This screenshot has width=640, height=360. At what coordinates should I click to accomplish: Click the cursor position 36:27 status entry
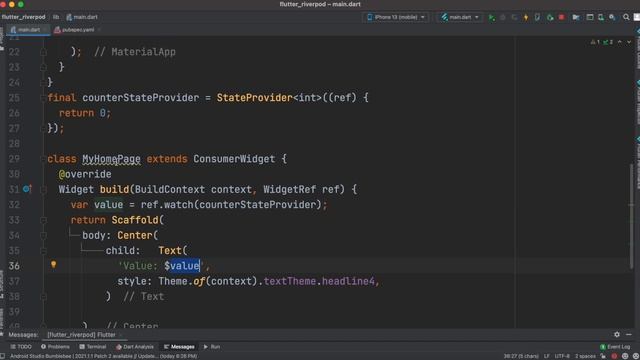(521, 356)
